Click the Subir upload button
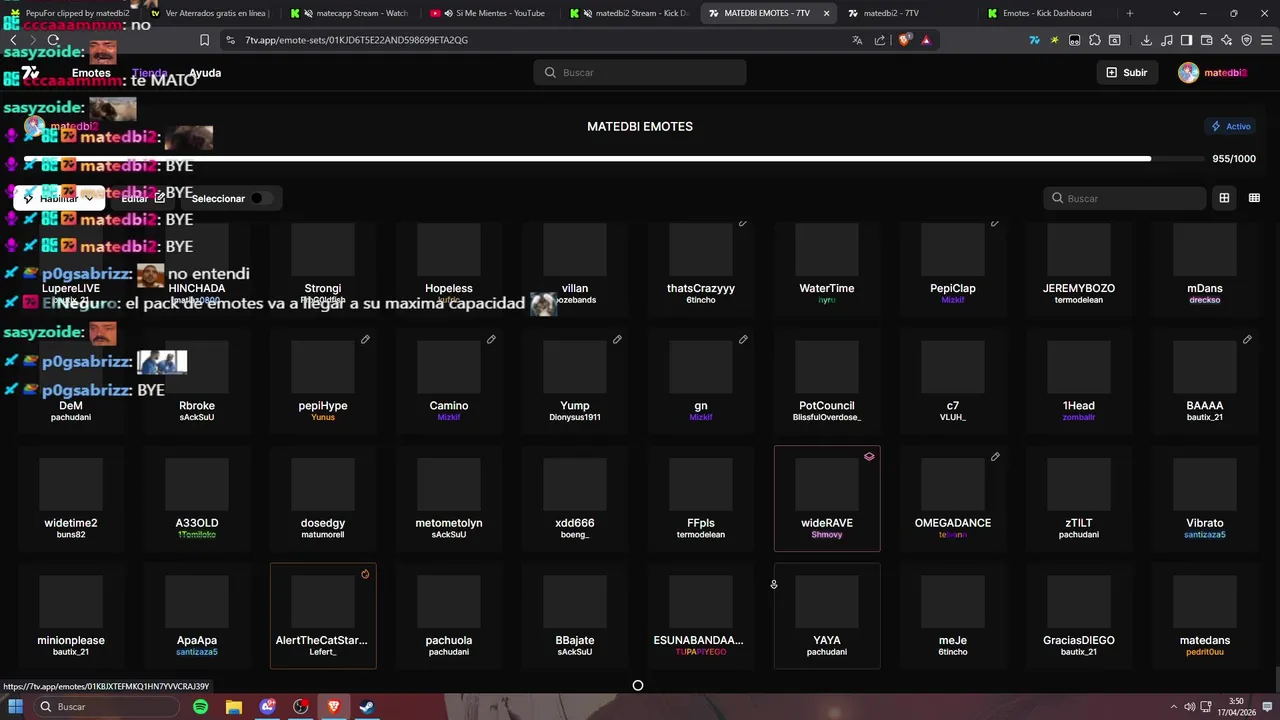 pyautogui.click(x=1127, y=73)
